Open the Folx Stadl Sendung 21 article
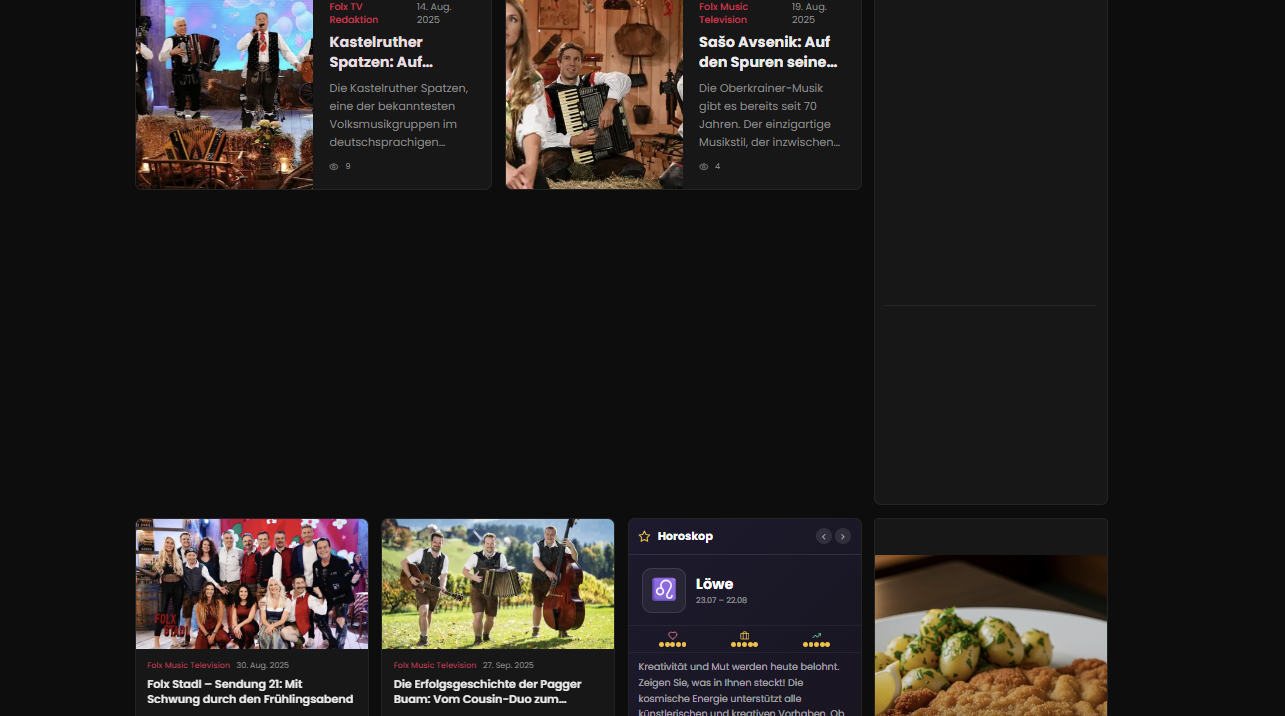Image resolution: width=1285 pixels, height=716 pixels. 250,691
